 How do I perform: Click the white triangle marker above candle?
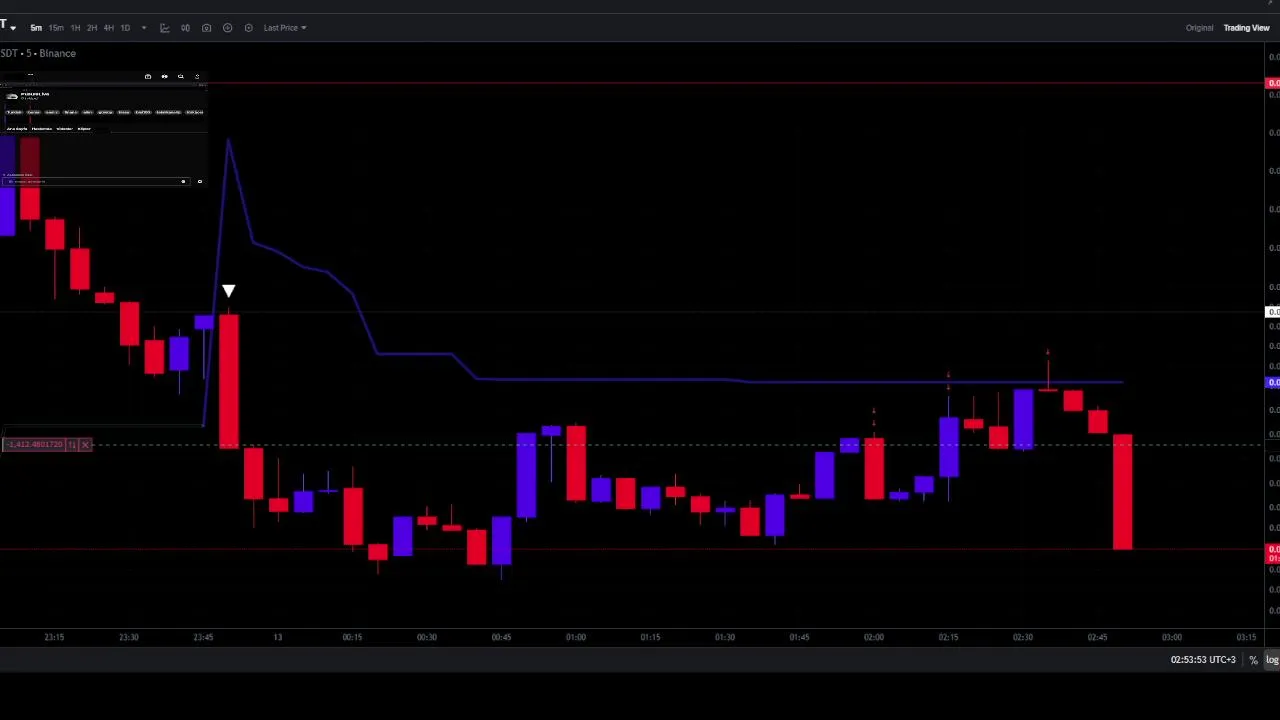tap(228, 291)
